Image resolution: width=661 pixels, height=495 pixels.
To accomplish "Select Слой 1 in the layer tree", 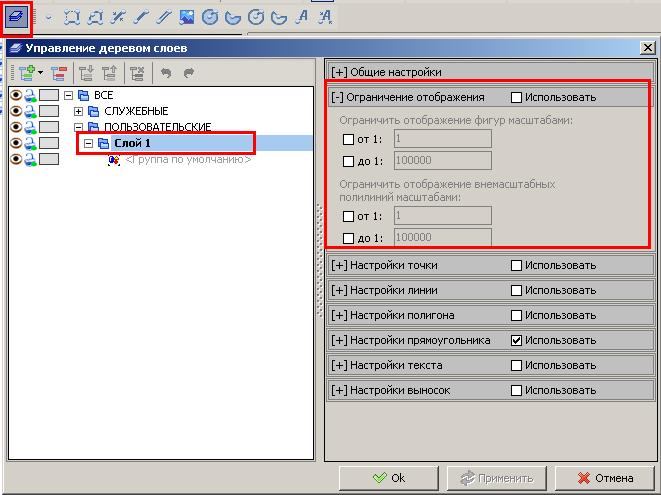I will coord(131,143).
